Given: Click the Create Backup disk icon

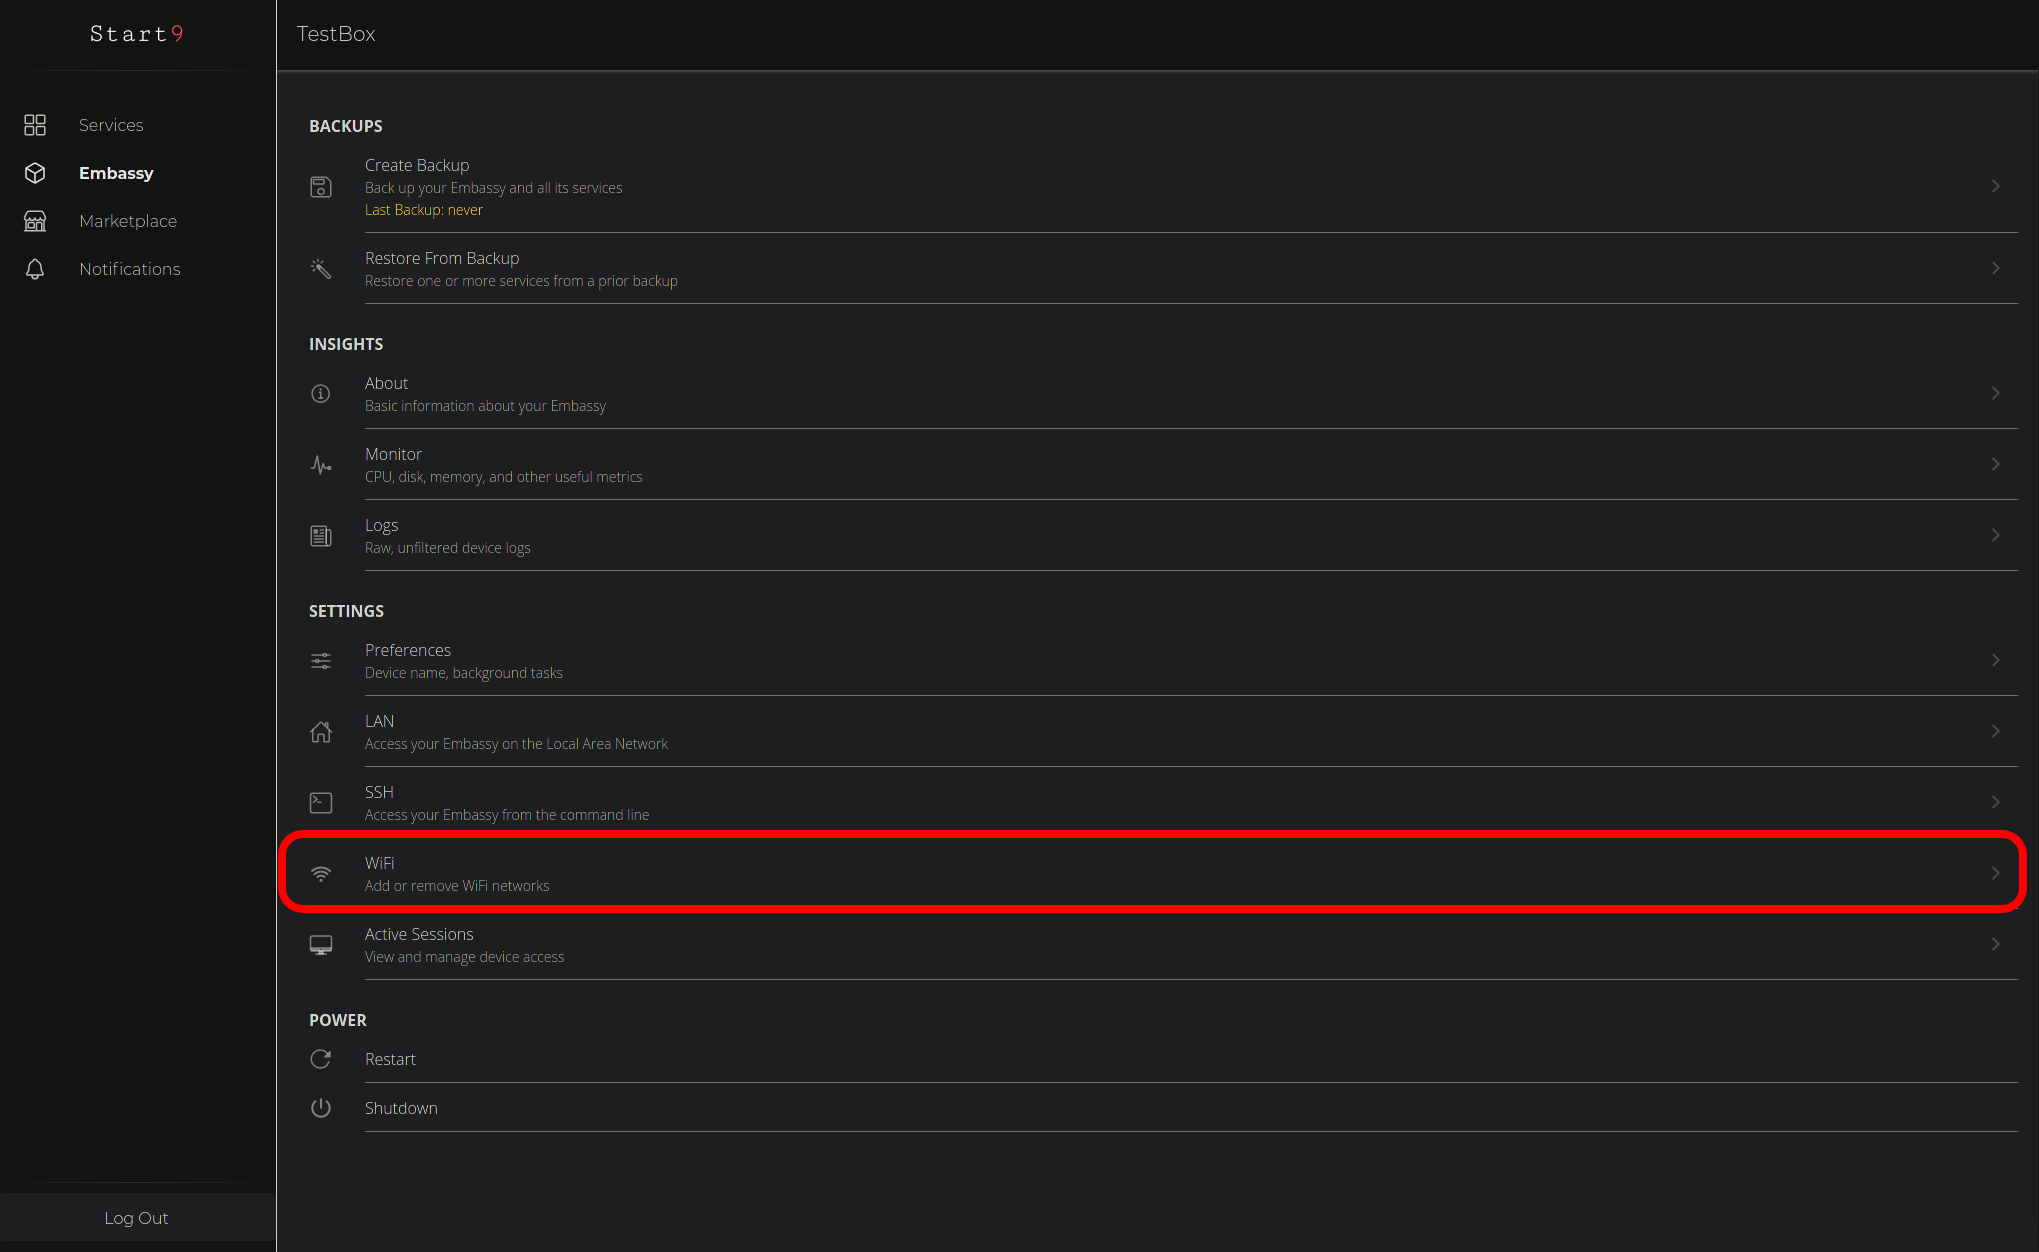Looking at the screenshot, I should 321,187.
